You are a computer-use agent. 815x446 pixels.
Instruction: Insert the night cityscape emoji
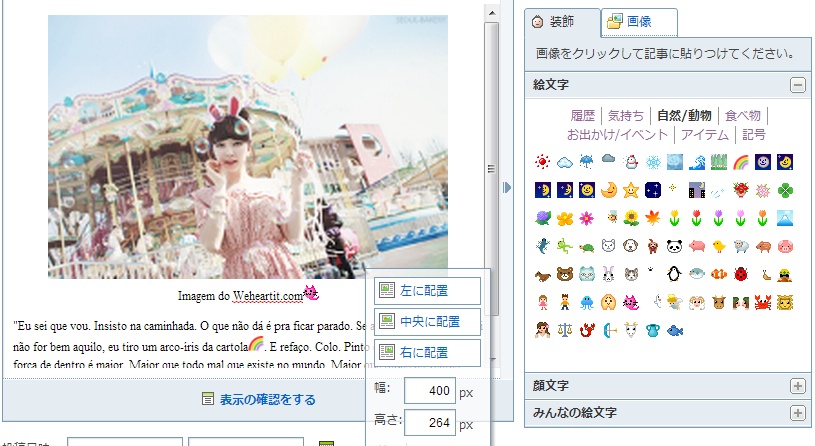[696, 190]
